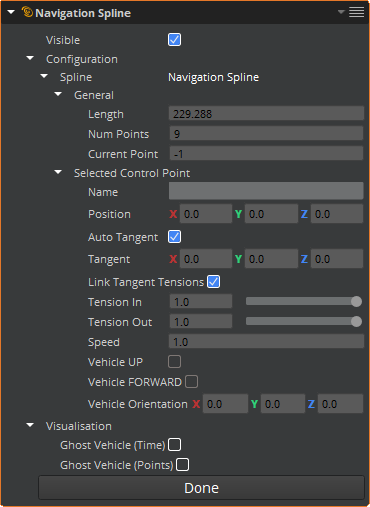Click the Navigation Spline panel title
Screen dimensions: 370x507
[x=83, y=13]
